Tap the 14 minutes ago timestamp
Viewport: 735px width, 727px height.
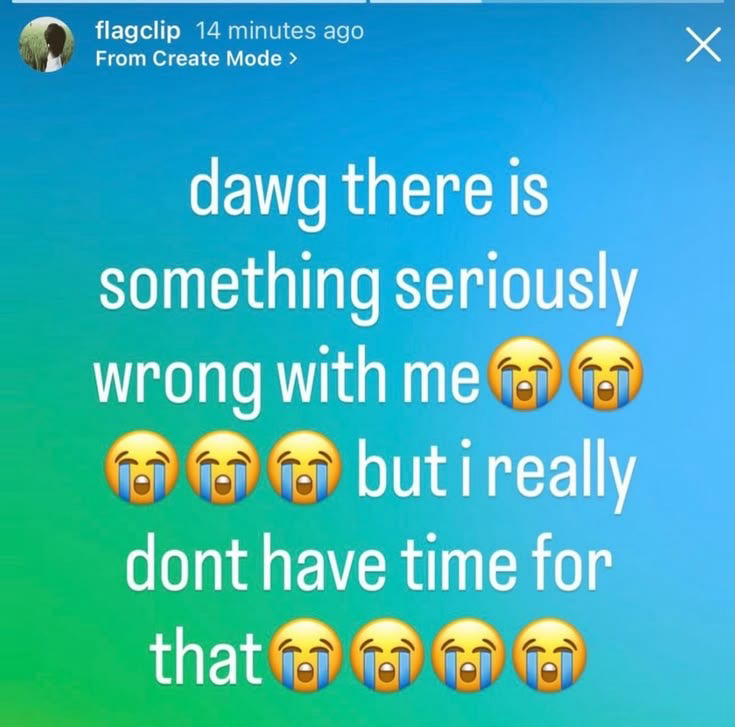(x=279, y=31)
